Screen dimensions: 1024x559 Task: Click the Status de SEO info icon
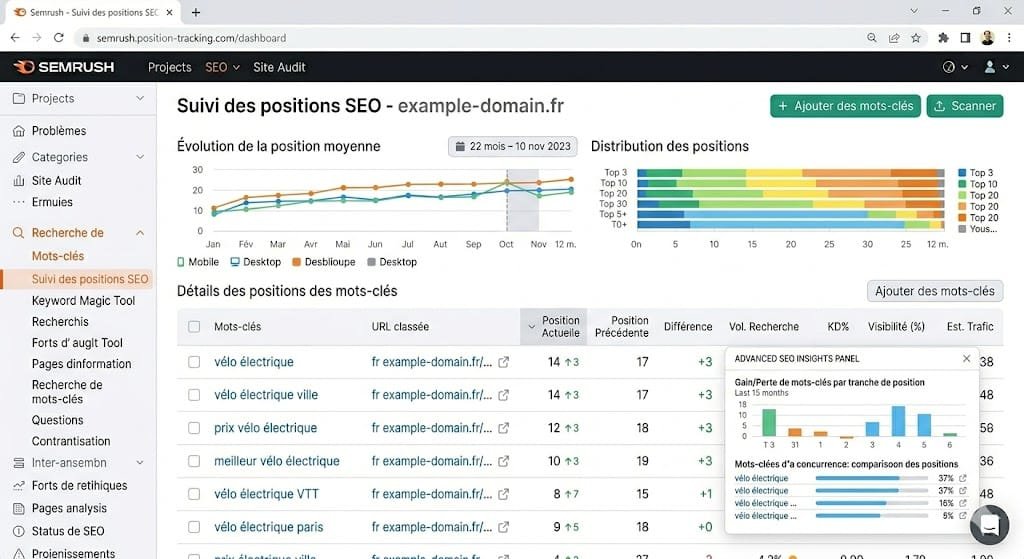point(19,531)
